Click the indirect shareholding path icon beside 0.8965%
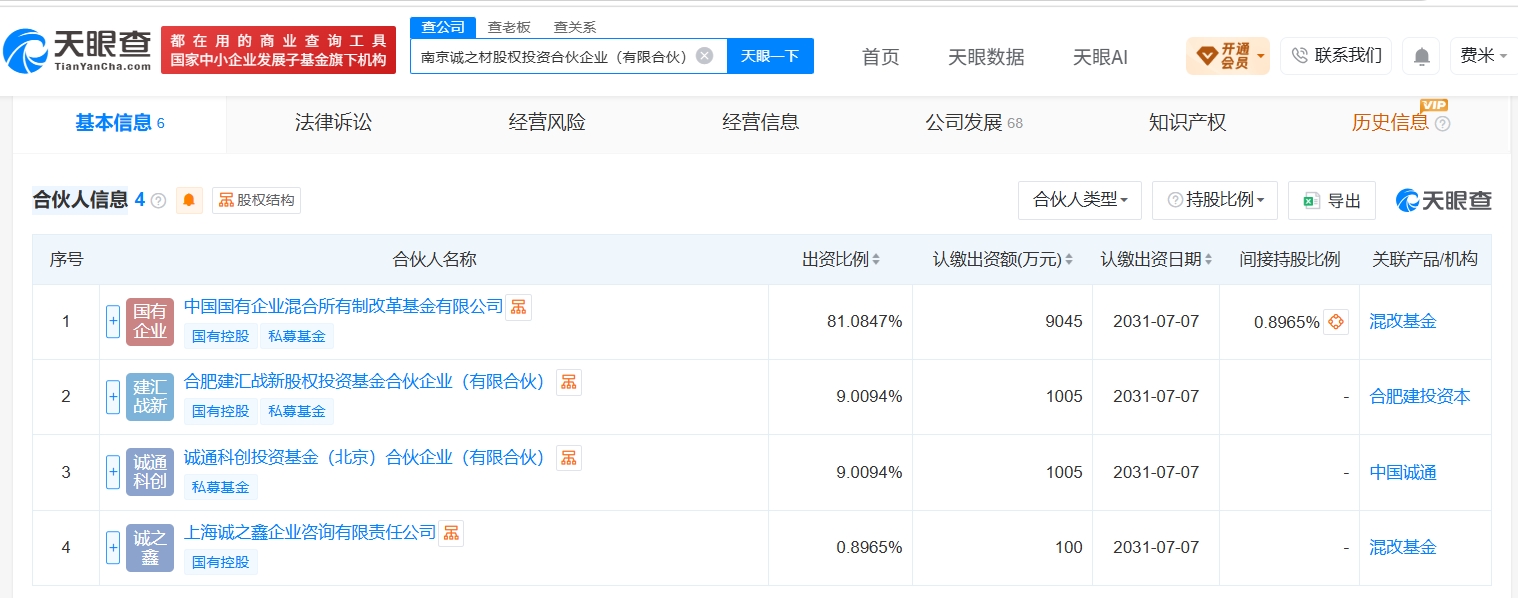 pyautogui.click(x=1336, y=322)
